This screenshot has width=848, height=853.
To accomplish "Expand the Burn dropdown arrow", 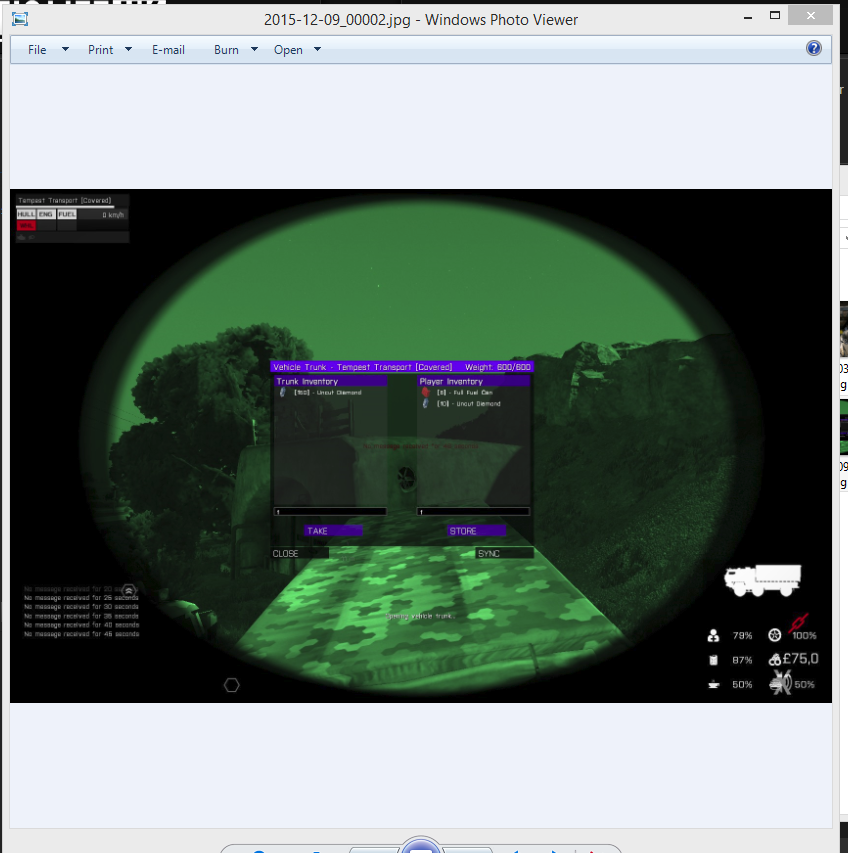I will pyautogui.click(x=254, y=49).
